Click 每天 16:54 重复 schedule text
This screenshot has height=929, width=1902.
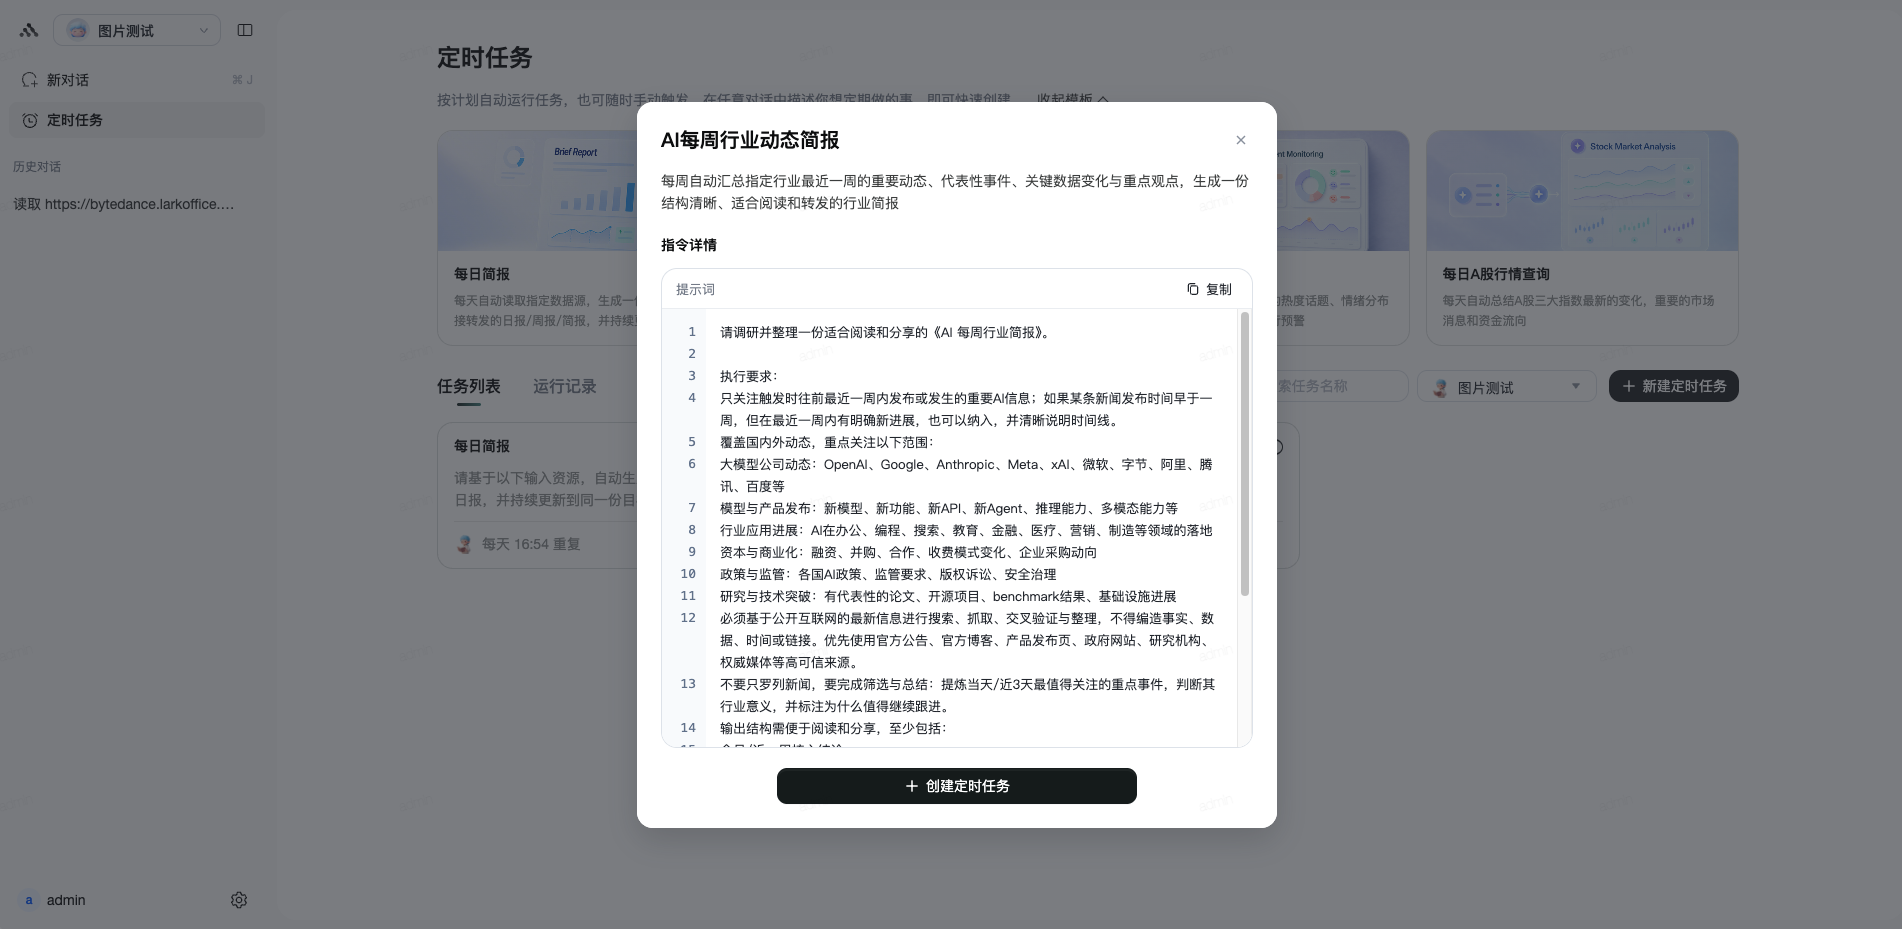(x=531, y=544)
